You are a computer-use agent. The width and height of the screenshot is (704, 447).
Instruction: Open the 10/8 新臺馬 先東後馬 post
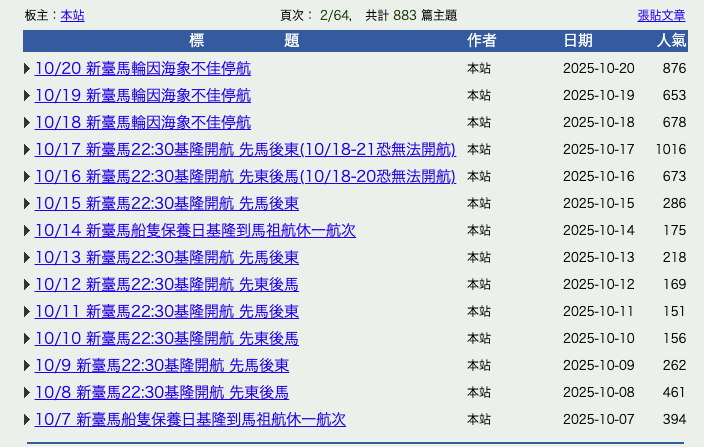coord(161,393)
